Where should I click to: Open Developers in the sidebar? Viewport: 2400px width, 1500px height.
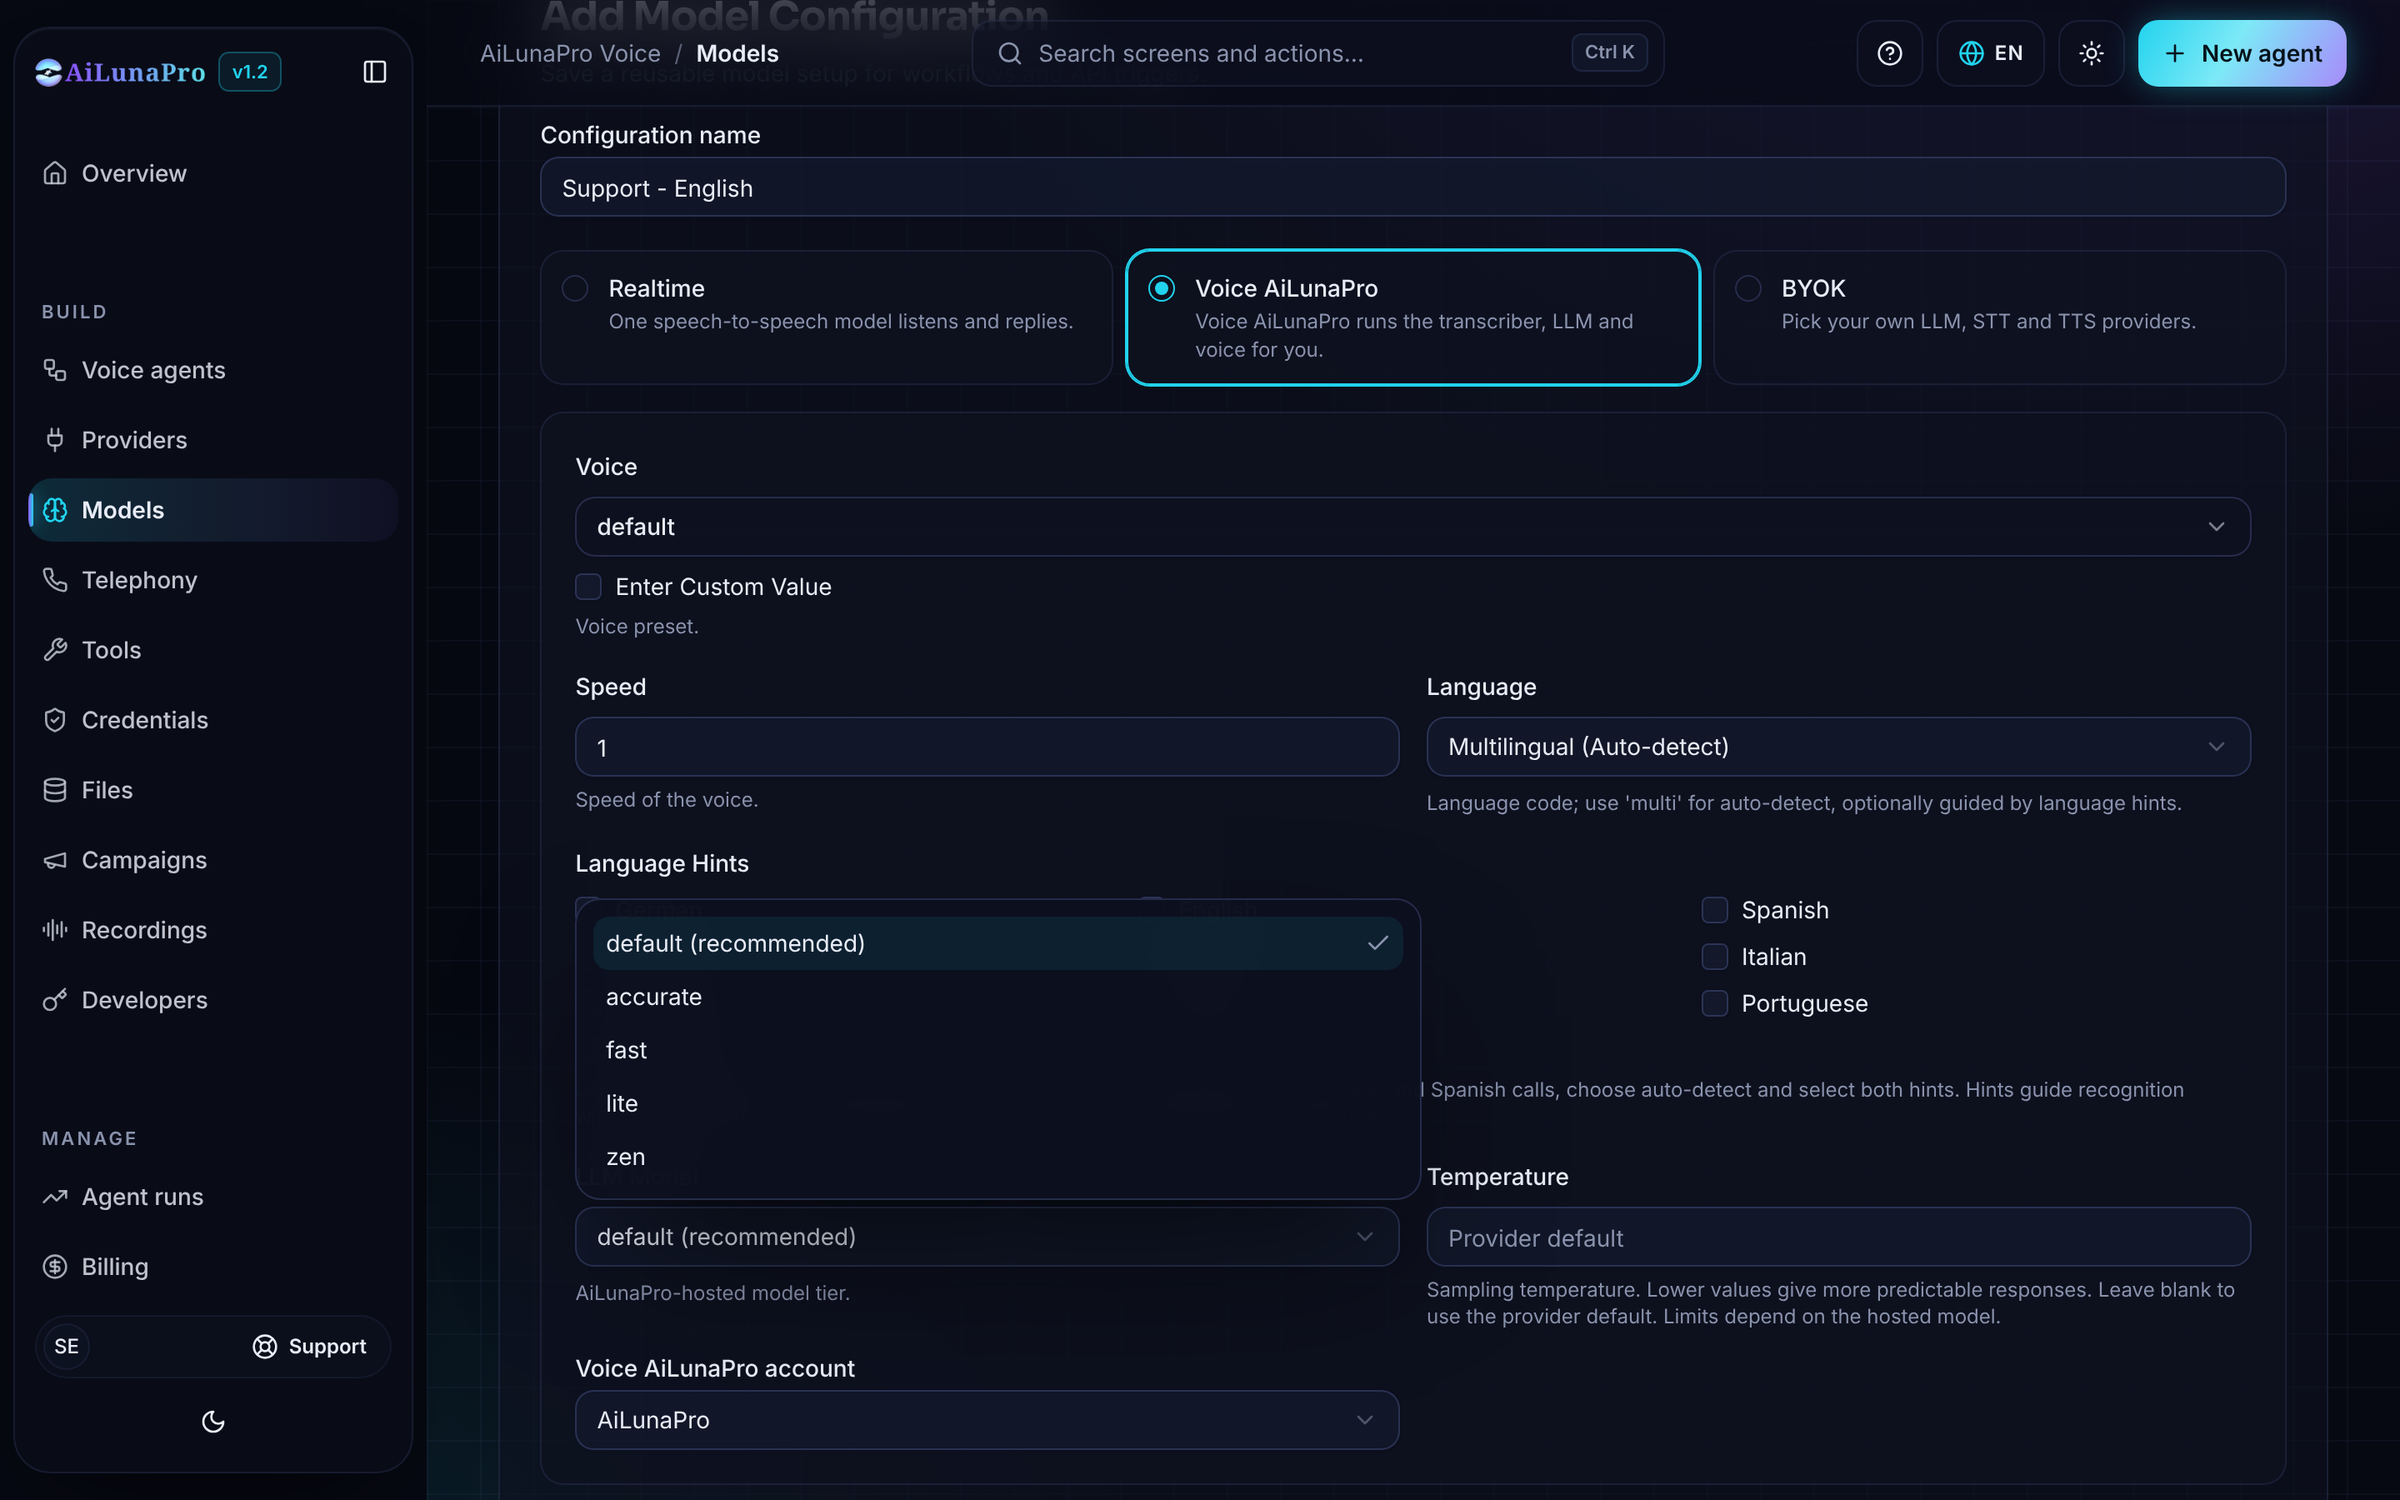213,1000
